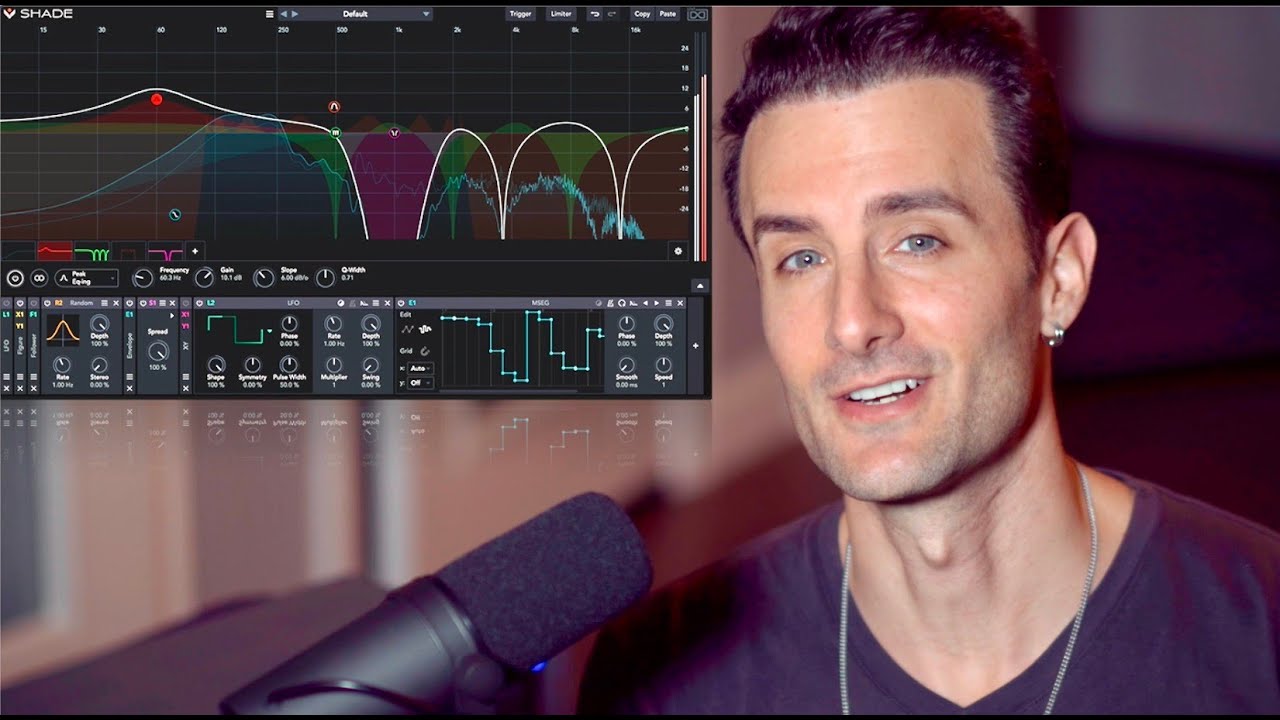Open the LFO panel menu icon
The image size is (1280, 720).
[376, 303]
